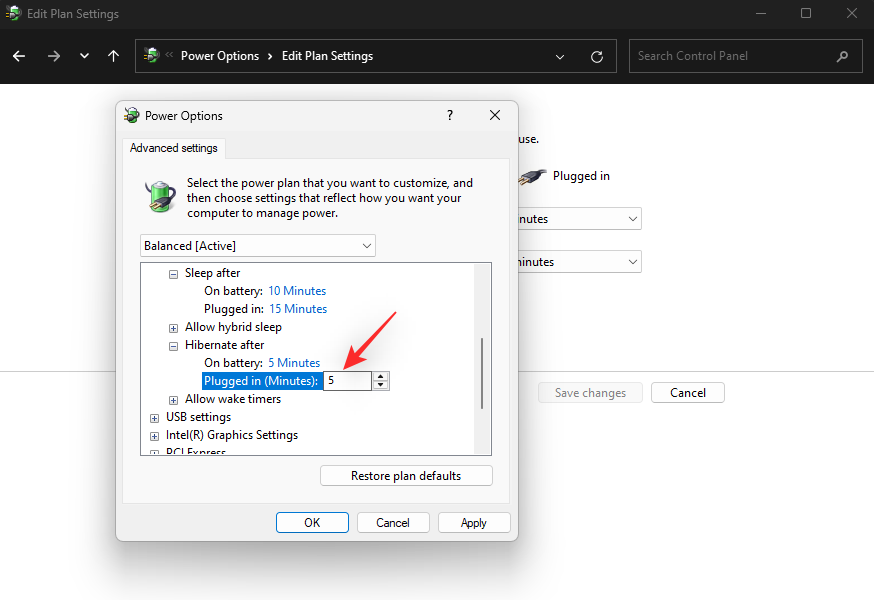Open recent locations chevron
This screenshot has width=874, height=600.
[84, 56]
